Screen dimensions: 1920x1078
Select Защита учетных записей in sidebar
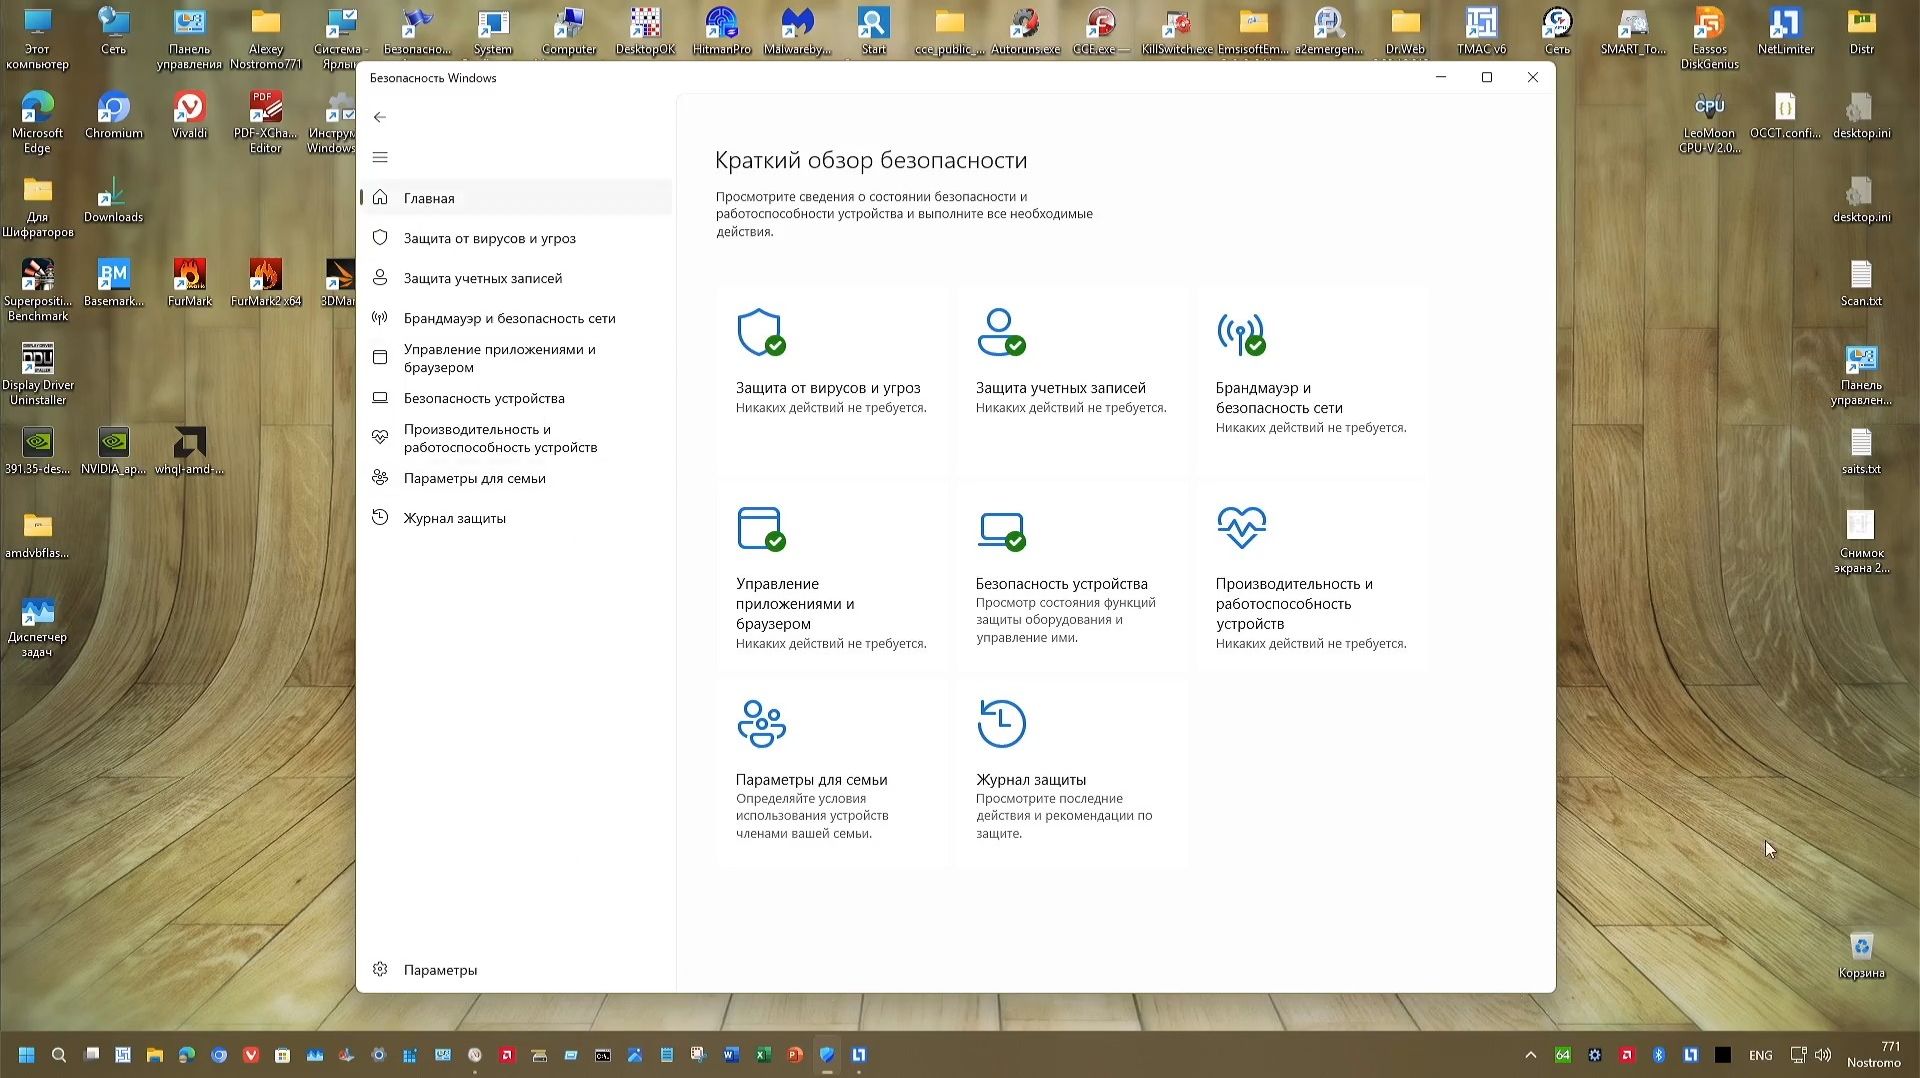[x=516, y=278]
